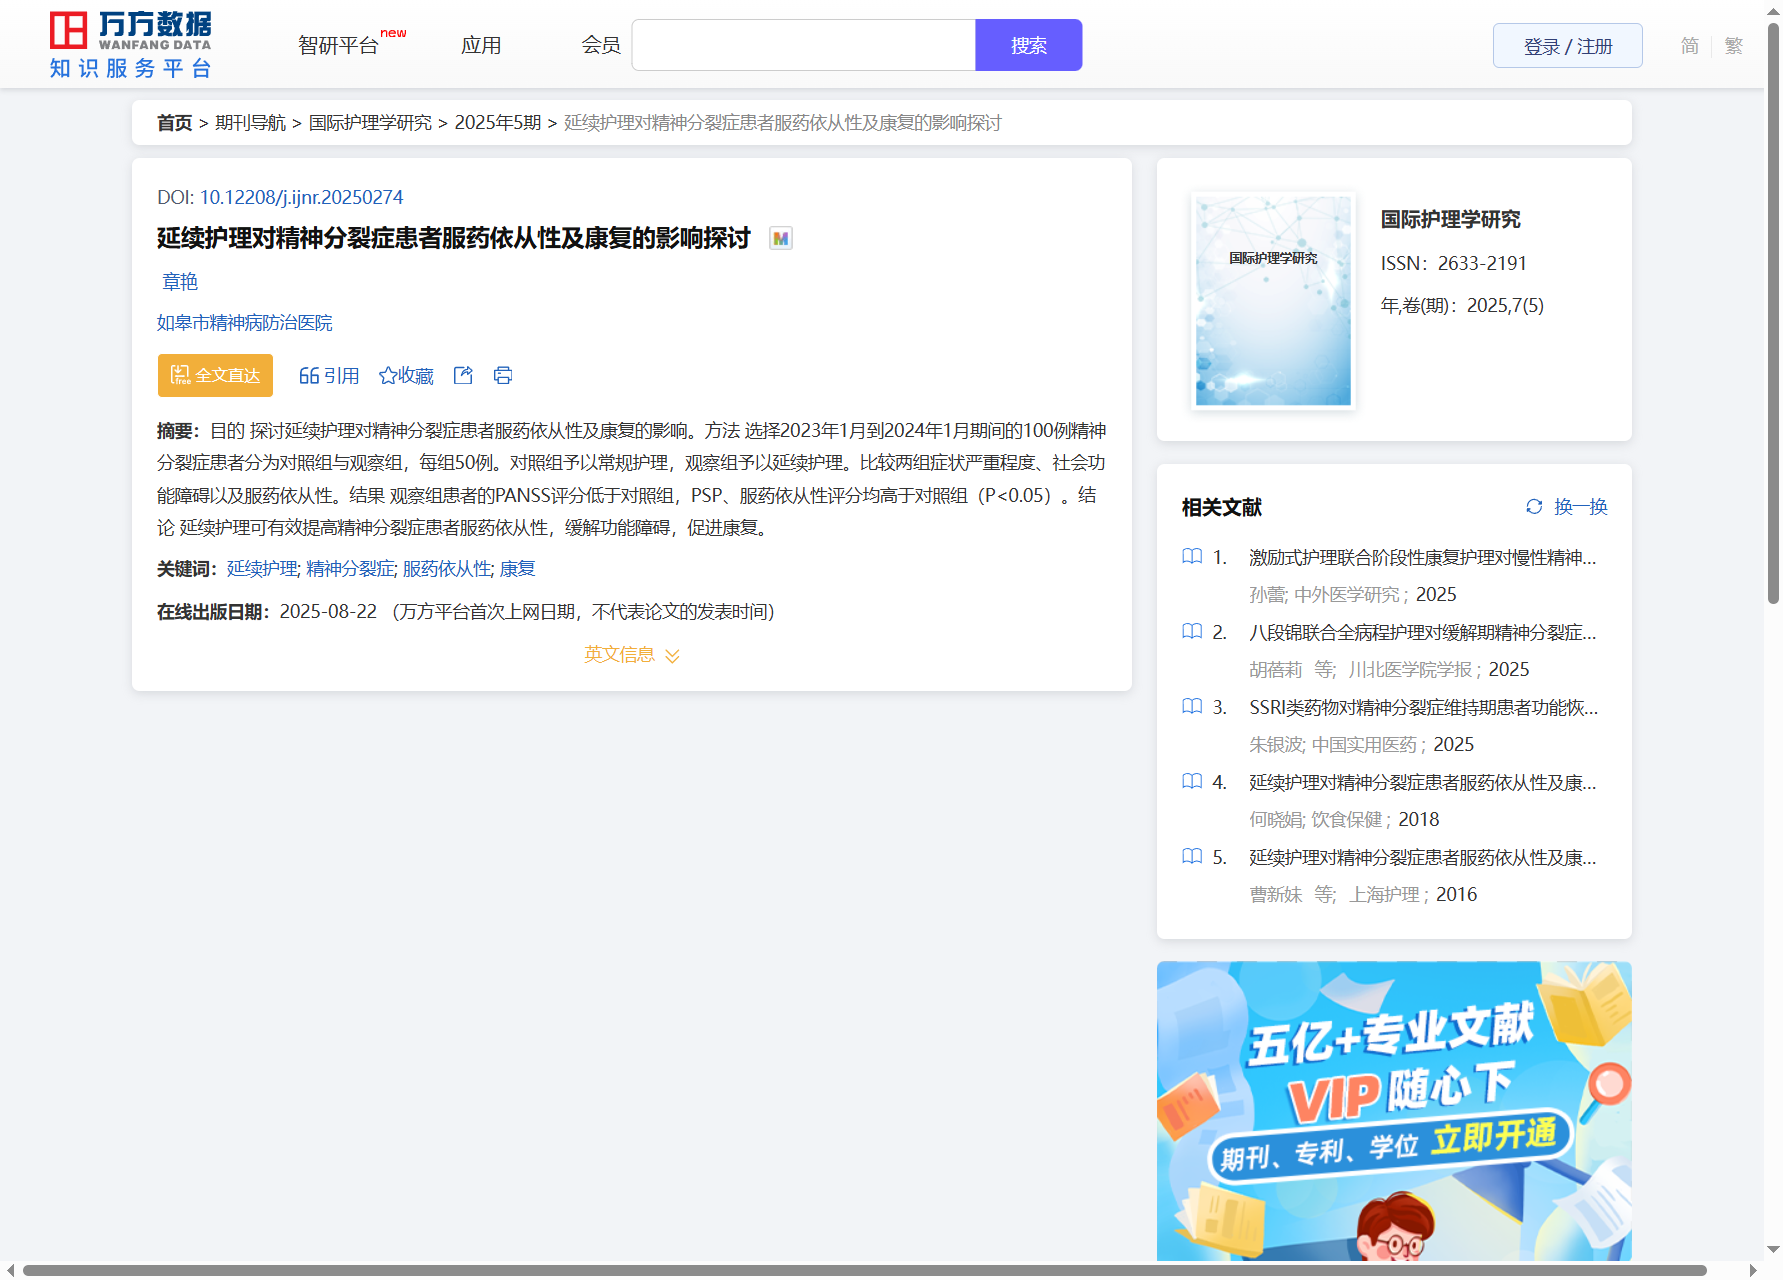Open the 应用 menu item
Image resolution: width=1783 pixels, height=1280 pixels.
point(481,45)
